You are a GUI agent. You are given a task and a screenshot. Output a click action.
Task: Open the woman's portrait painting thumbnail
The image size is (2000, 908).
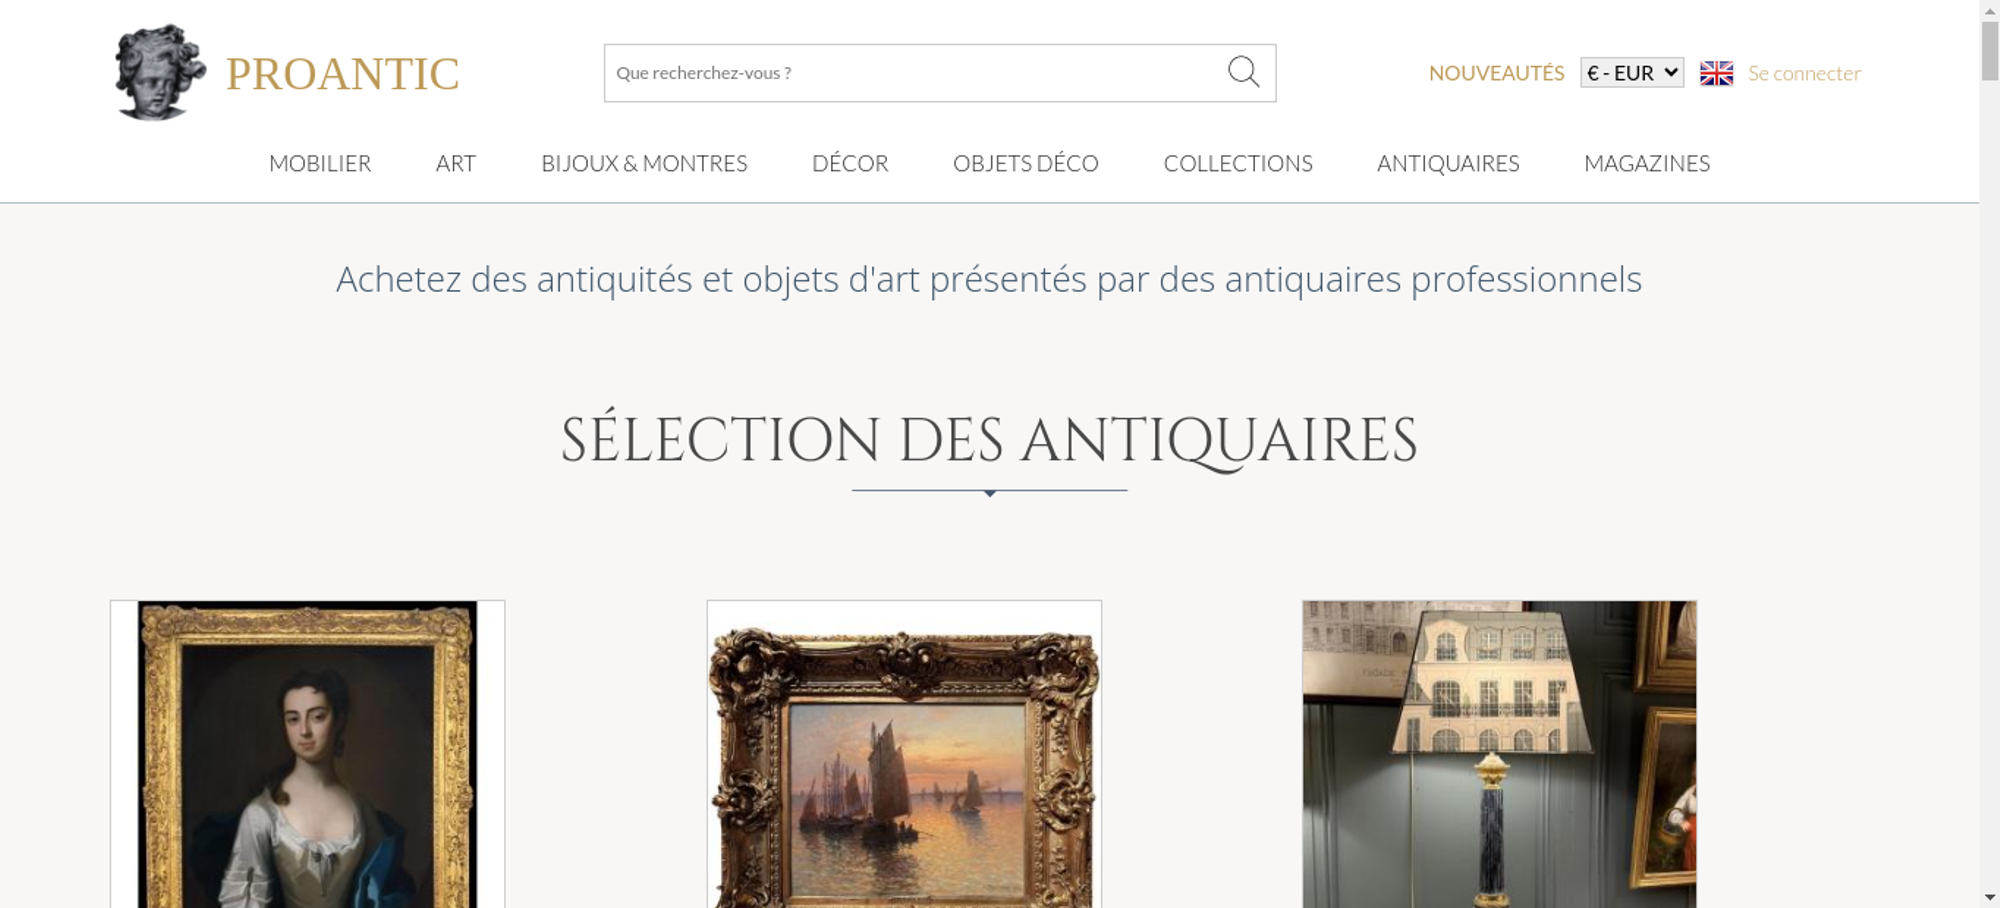(307, 754)
